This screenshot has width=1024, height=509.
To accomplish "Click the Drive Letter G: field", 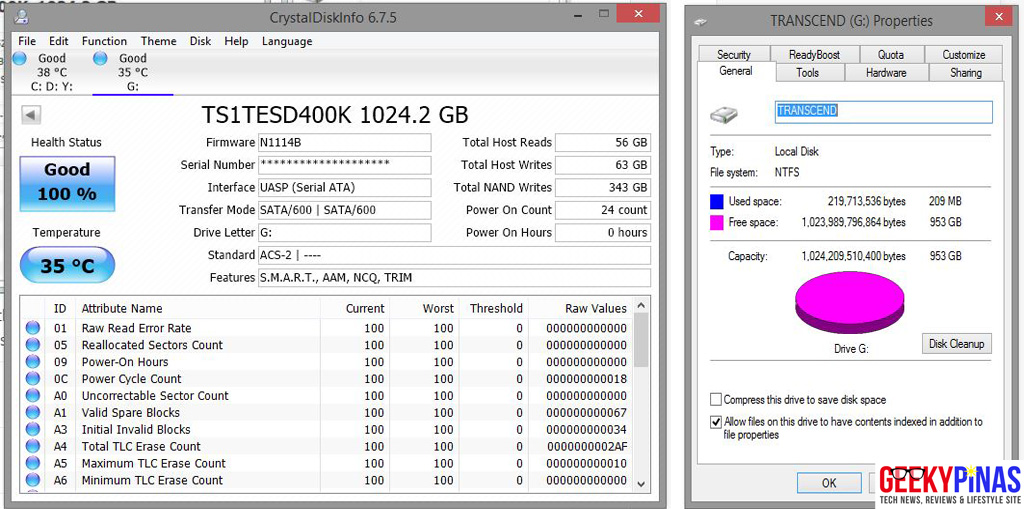I will pyautogui.click(x=345, y=233).
